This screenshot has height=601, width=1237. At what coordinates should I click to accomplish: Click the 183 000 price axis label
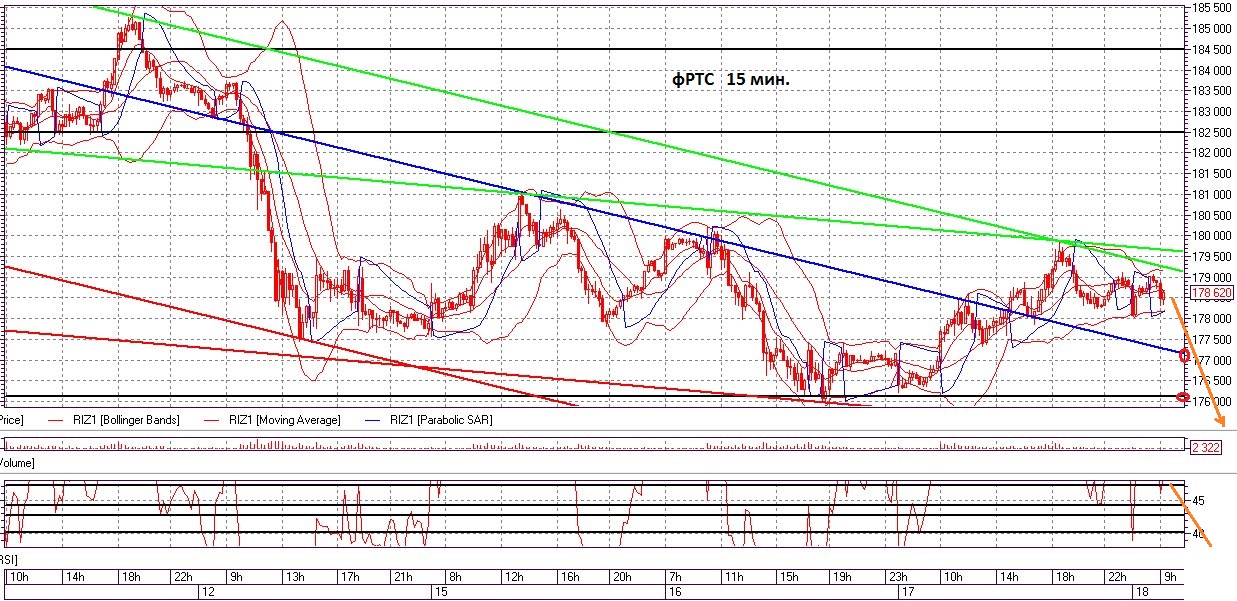pyautogui.click(x=1212, y=112)
